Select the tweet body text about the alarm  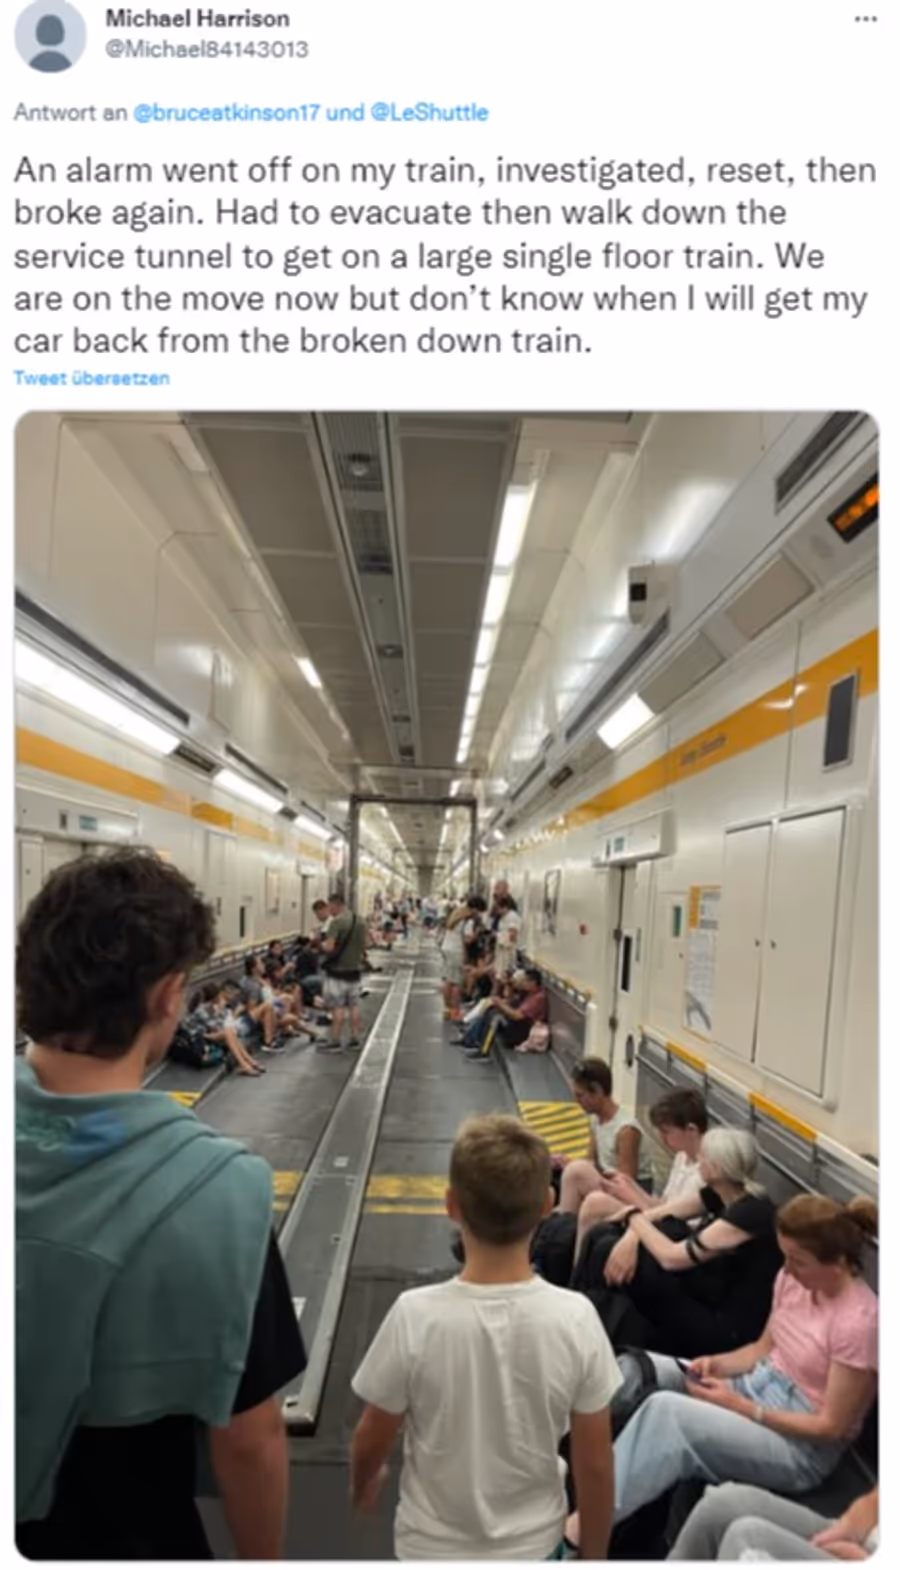tap(444, 255)
